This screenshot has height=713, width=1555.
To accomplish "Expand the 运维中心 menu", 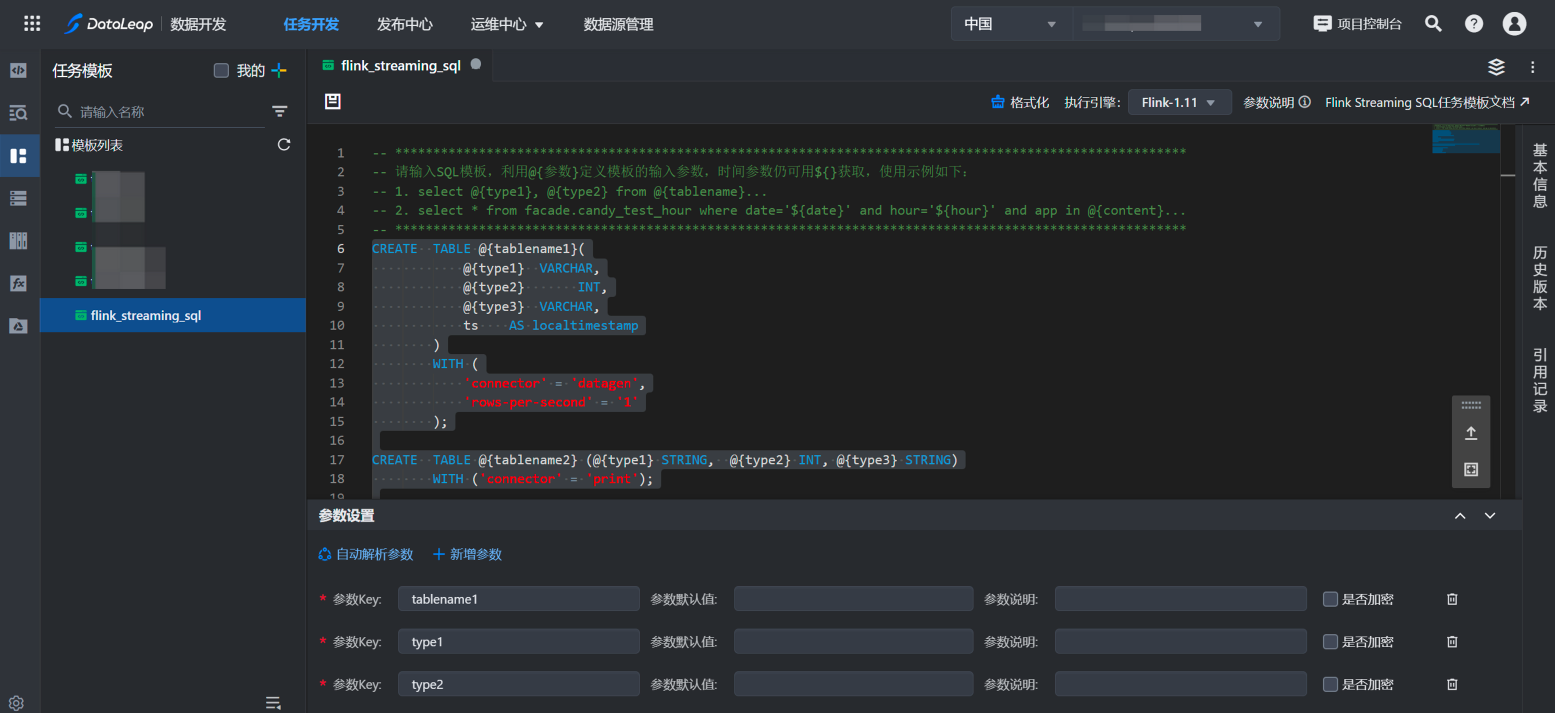I will point(507,24).
